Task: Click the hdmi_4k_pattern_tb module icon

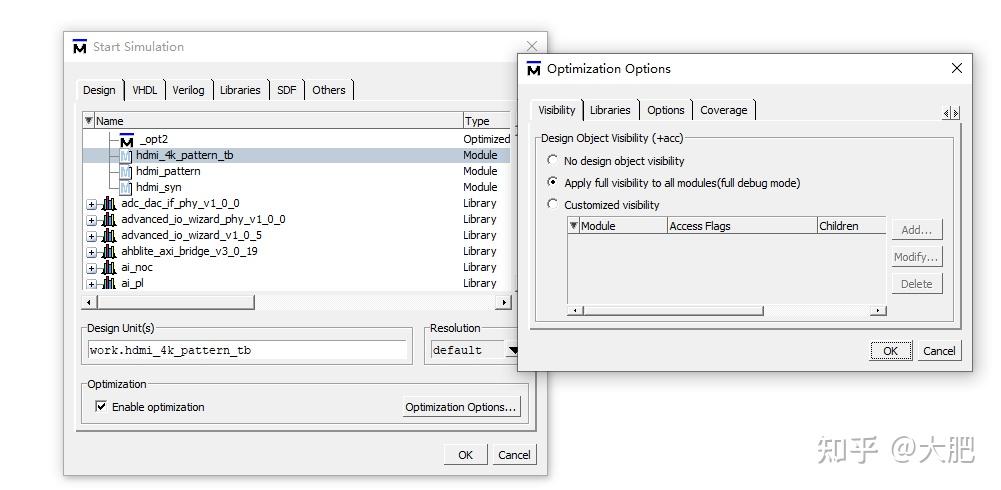Action: (126, 156)
